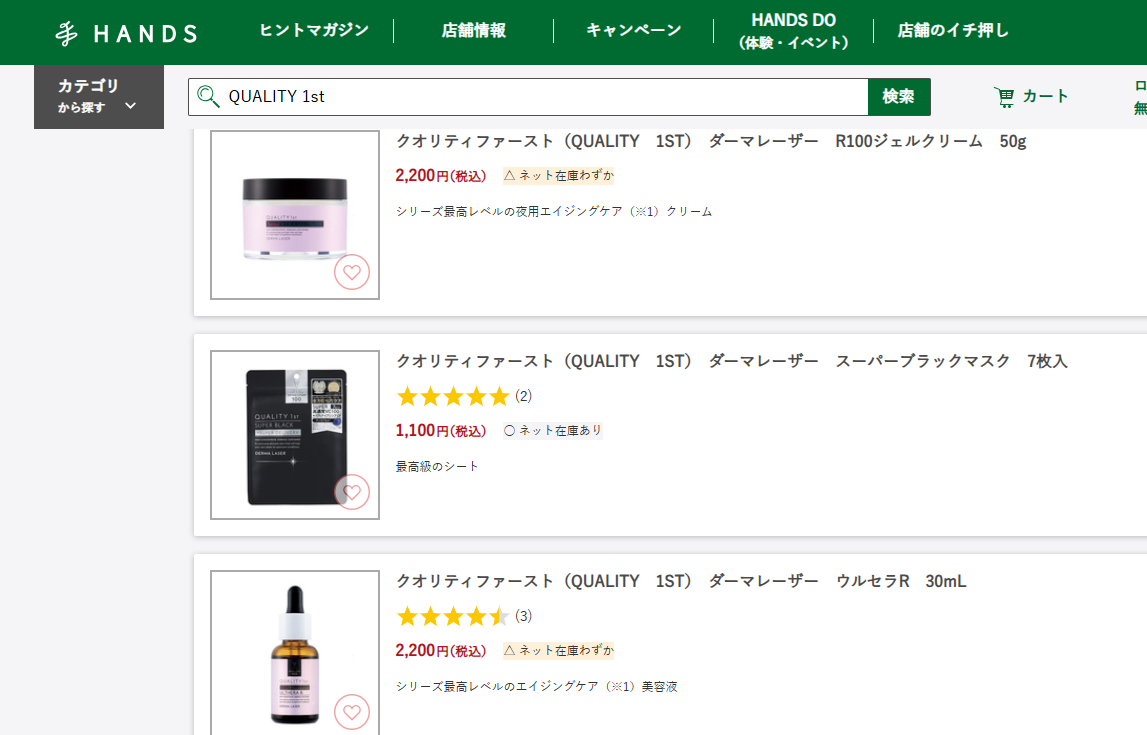The image size is (1147, 735).
Task: Open the cart icon
Action: [x=1004, y=97]
